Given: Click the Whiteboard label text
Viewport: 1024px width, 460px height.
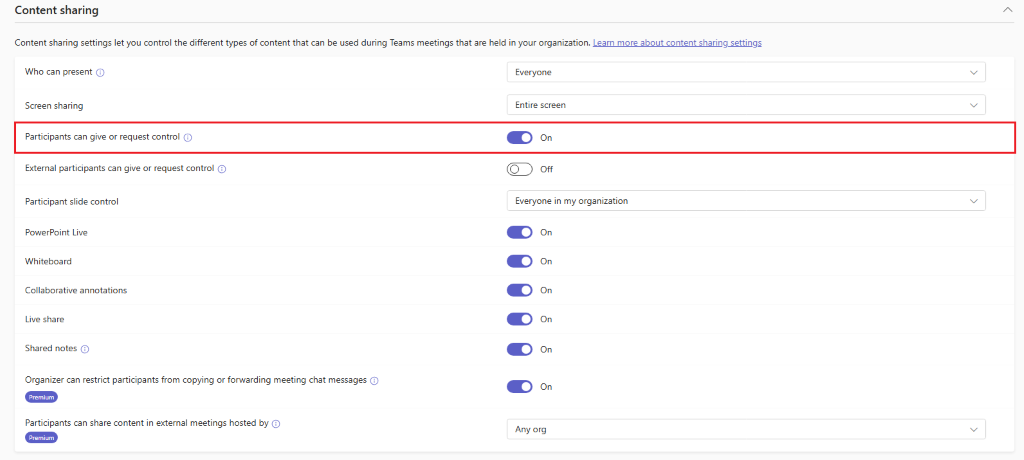Looking at the screenshot, I should pyautogui.click(x=48, y=261).
